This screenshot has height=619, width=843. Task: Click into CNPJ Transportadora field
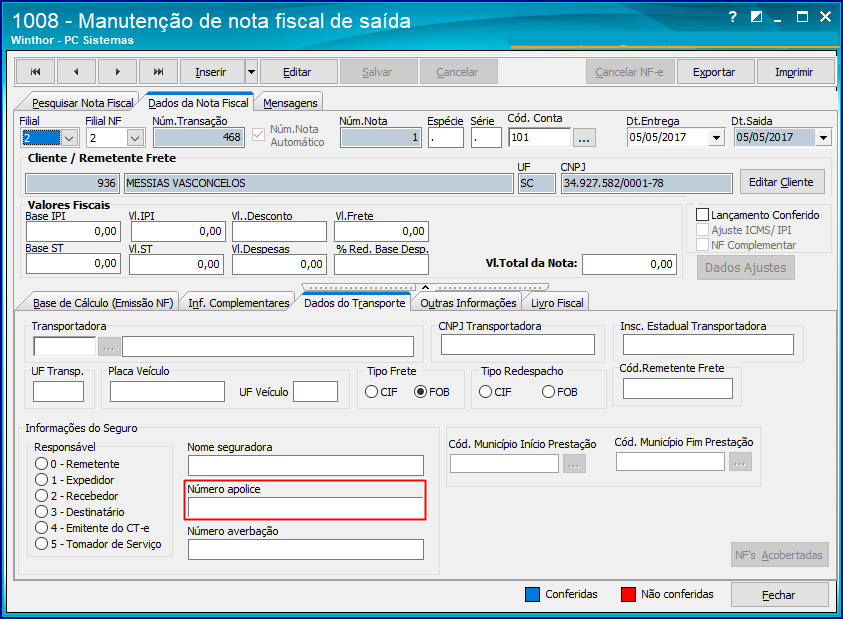pos(518,345)
